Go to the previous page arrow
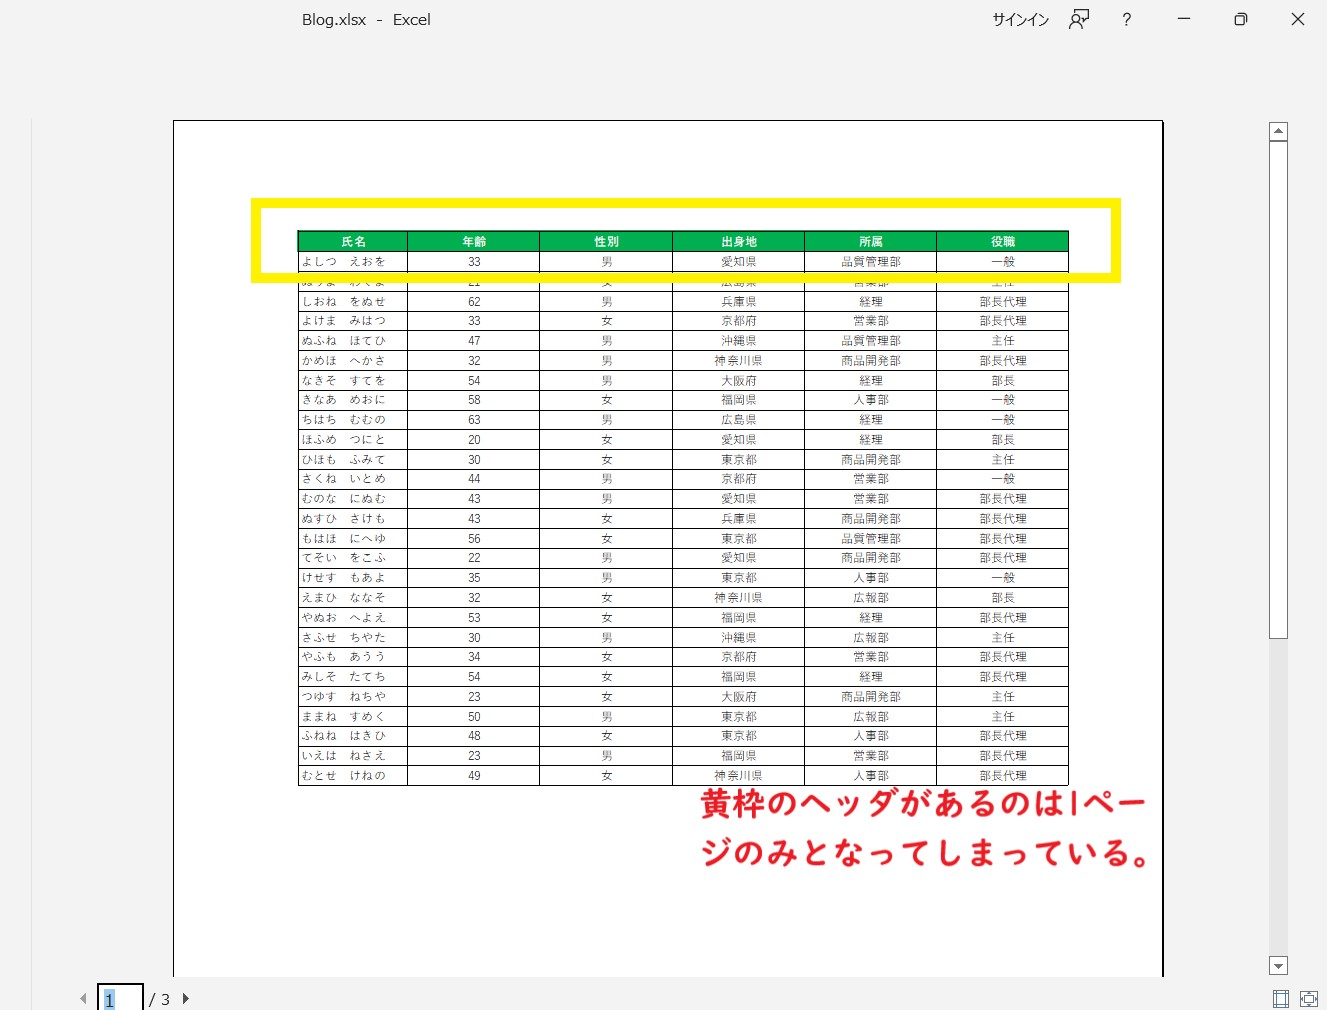Image resolution: width=1327 pixels, height=1010 pixels. pyautogui.click(x=83, y=998)
